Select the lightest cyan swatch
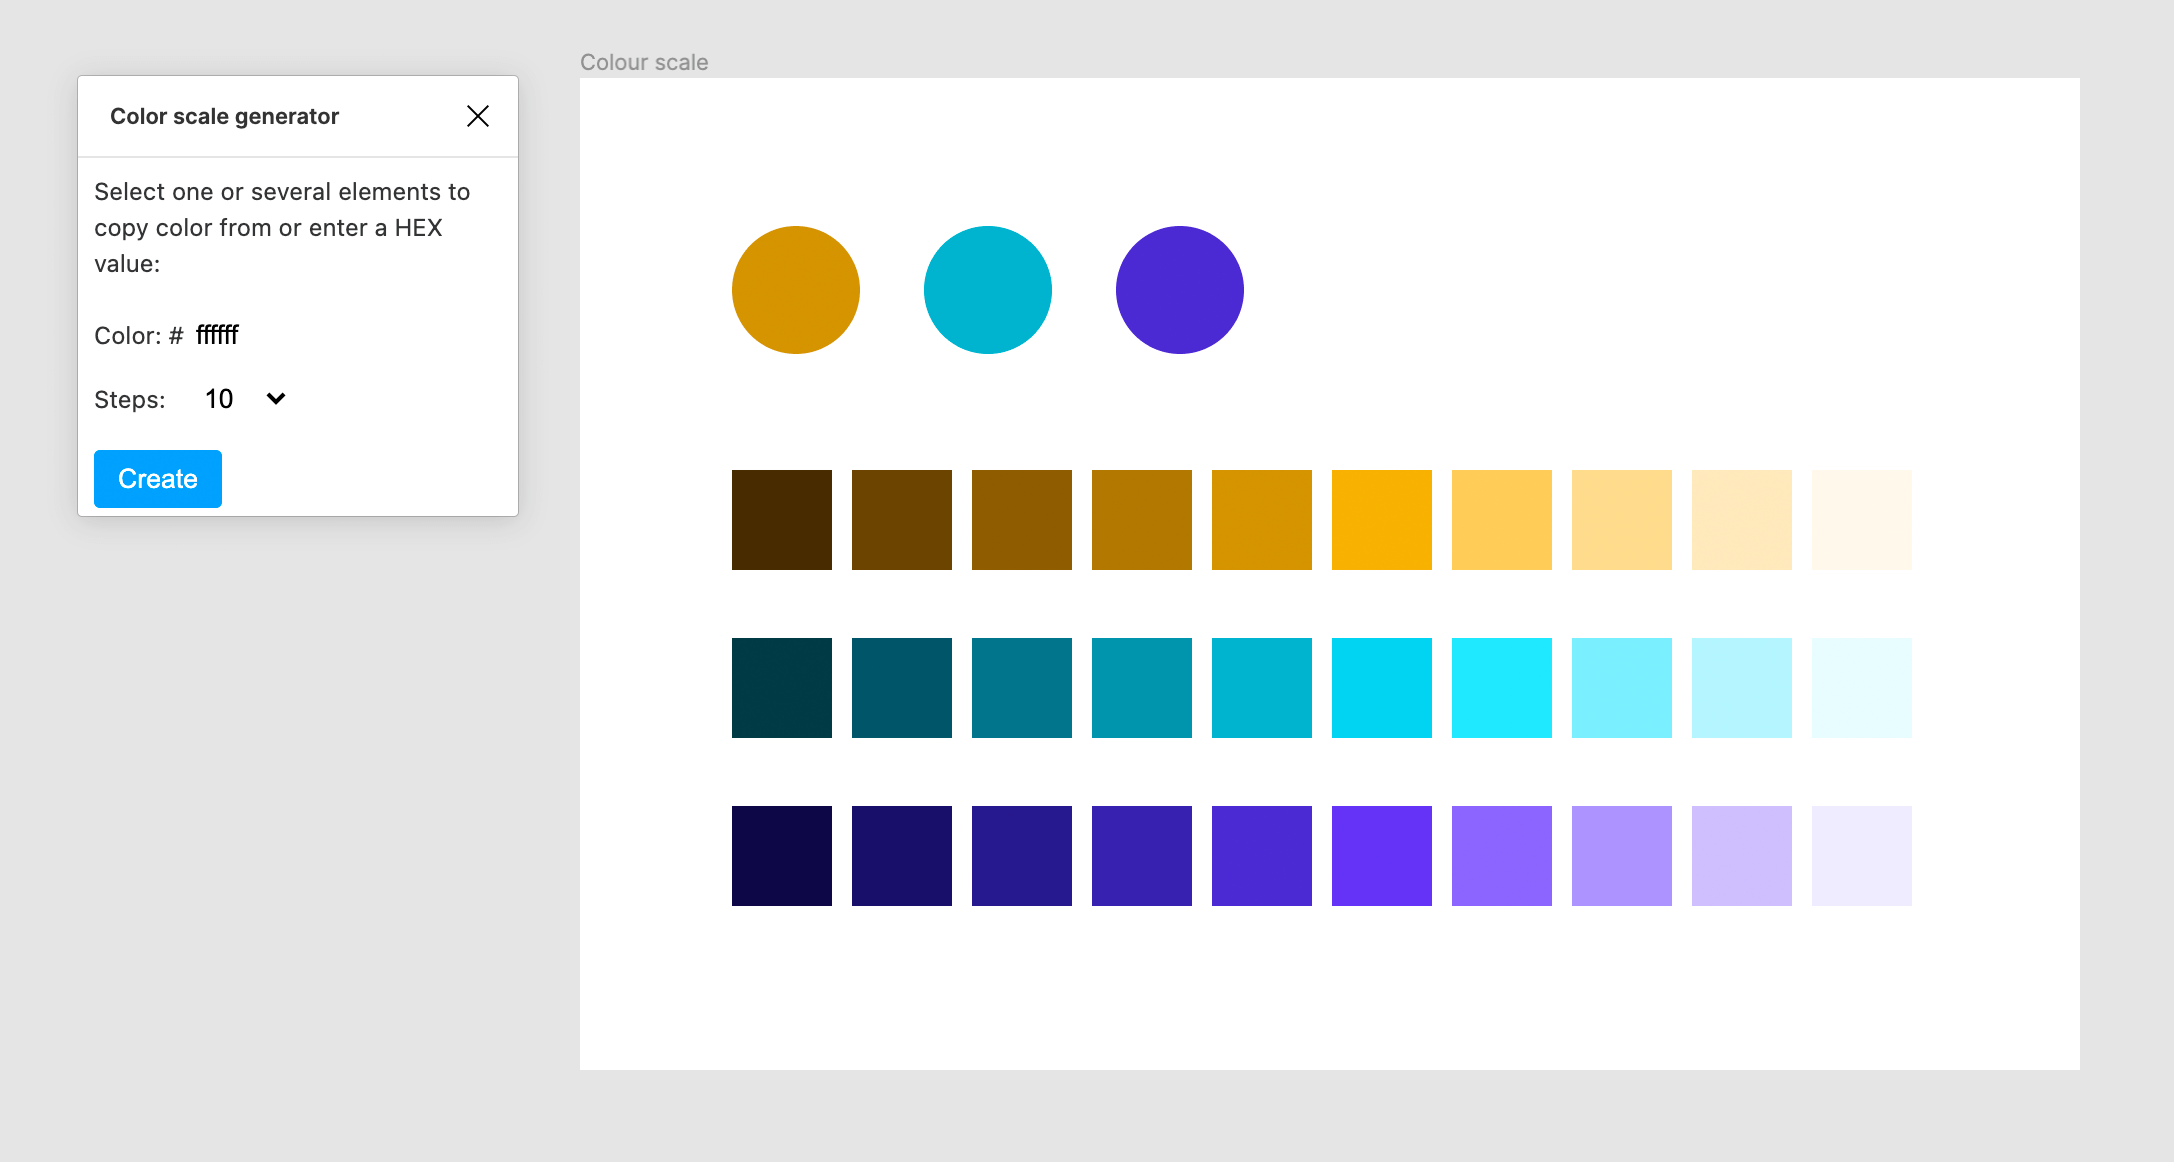Screen dimensions: 2174x1162 pos(1862,688)
